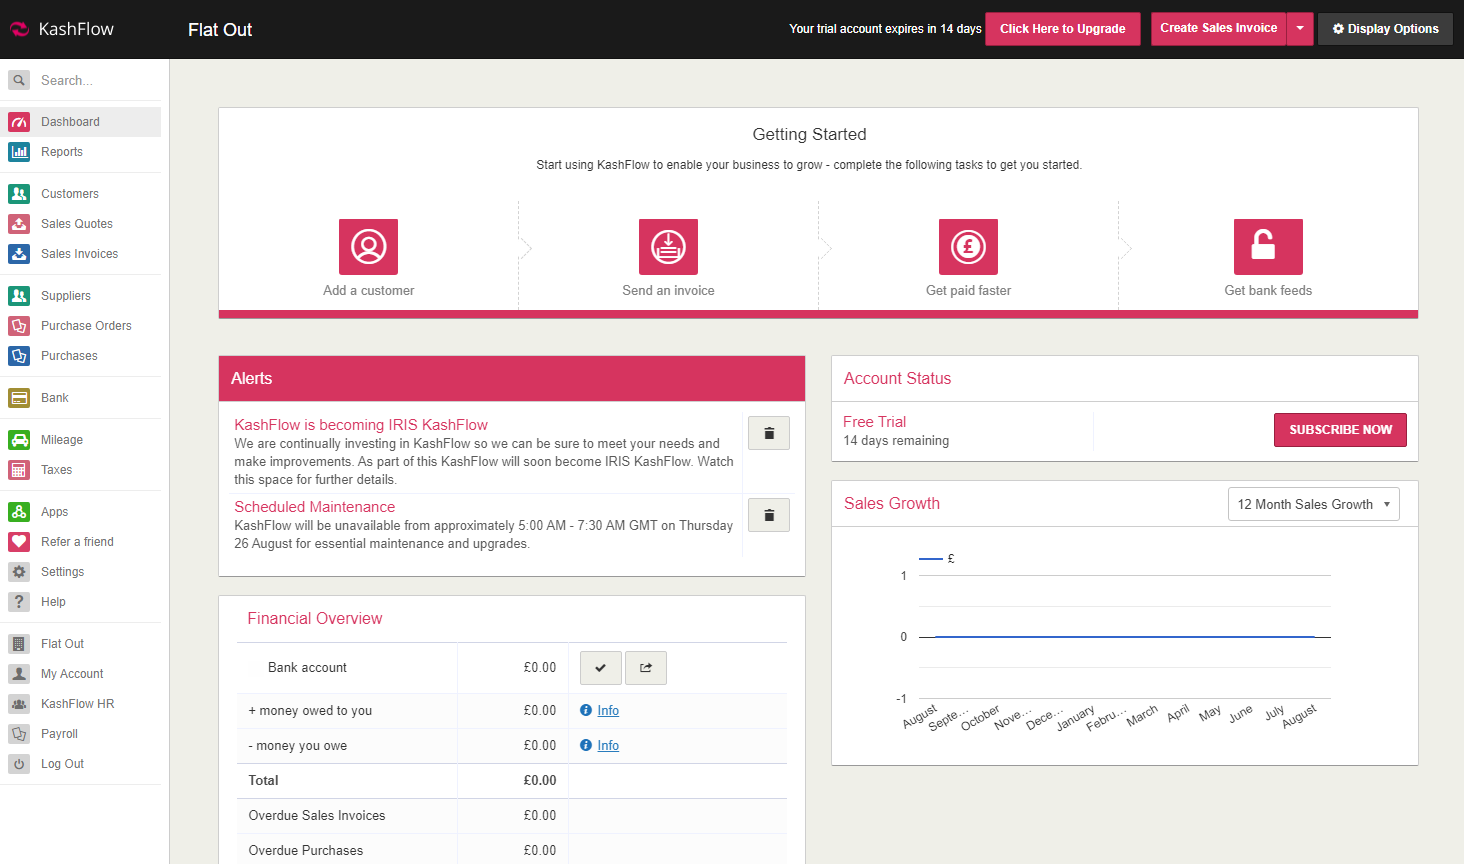The image size is (1464, 864).
Task: Open the Send an invoice tile
Action: (668, 247)
